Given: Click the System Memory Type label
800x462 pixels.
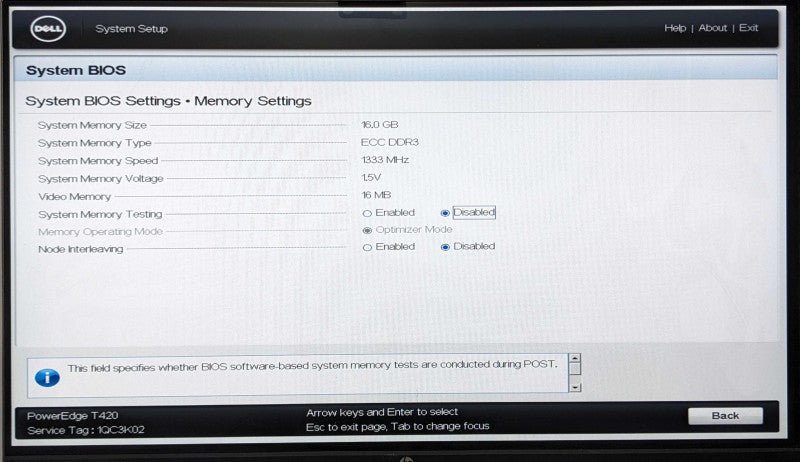Looking at the screenshot, I should click(x=94, y=143).
